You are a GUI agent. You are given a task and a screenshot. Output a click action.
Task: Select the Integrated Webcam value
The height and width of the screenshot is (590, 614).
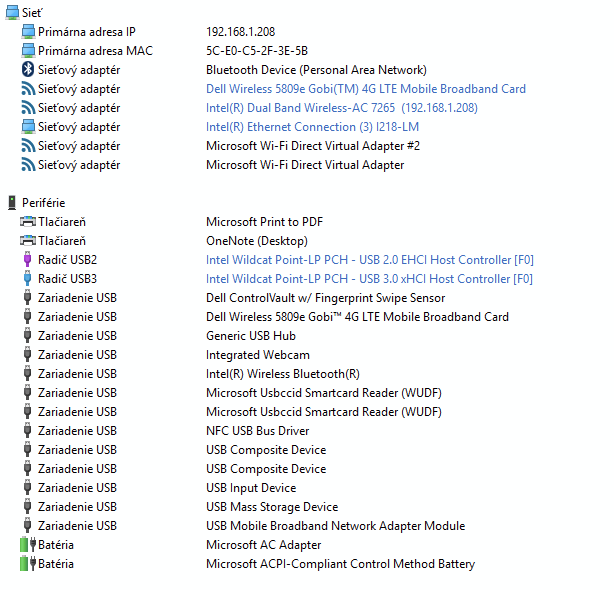pyautogui.click(x=258, y=355)
